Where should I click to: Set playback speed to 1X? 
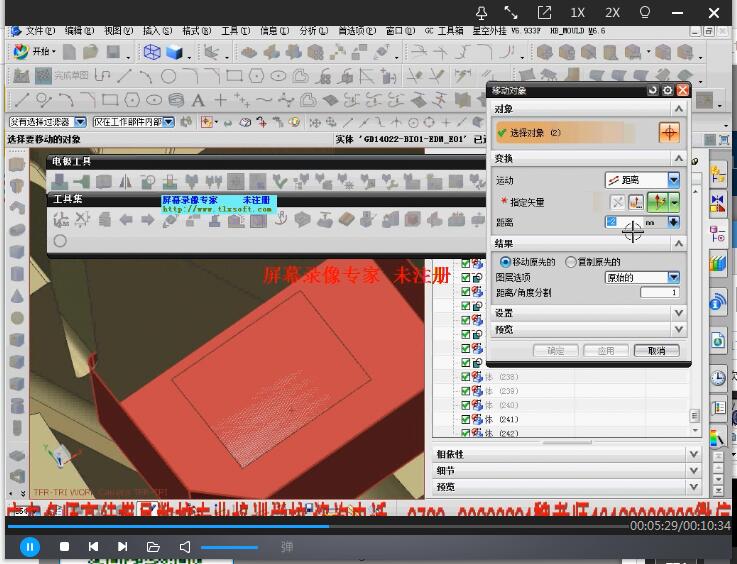point(577,13)
